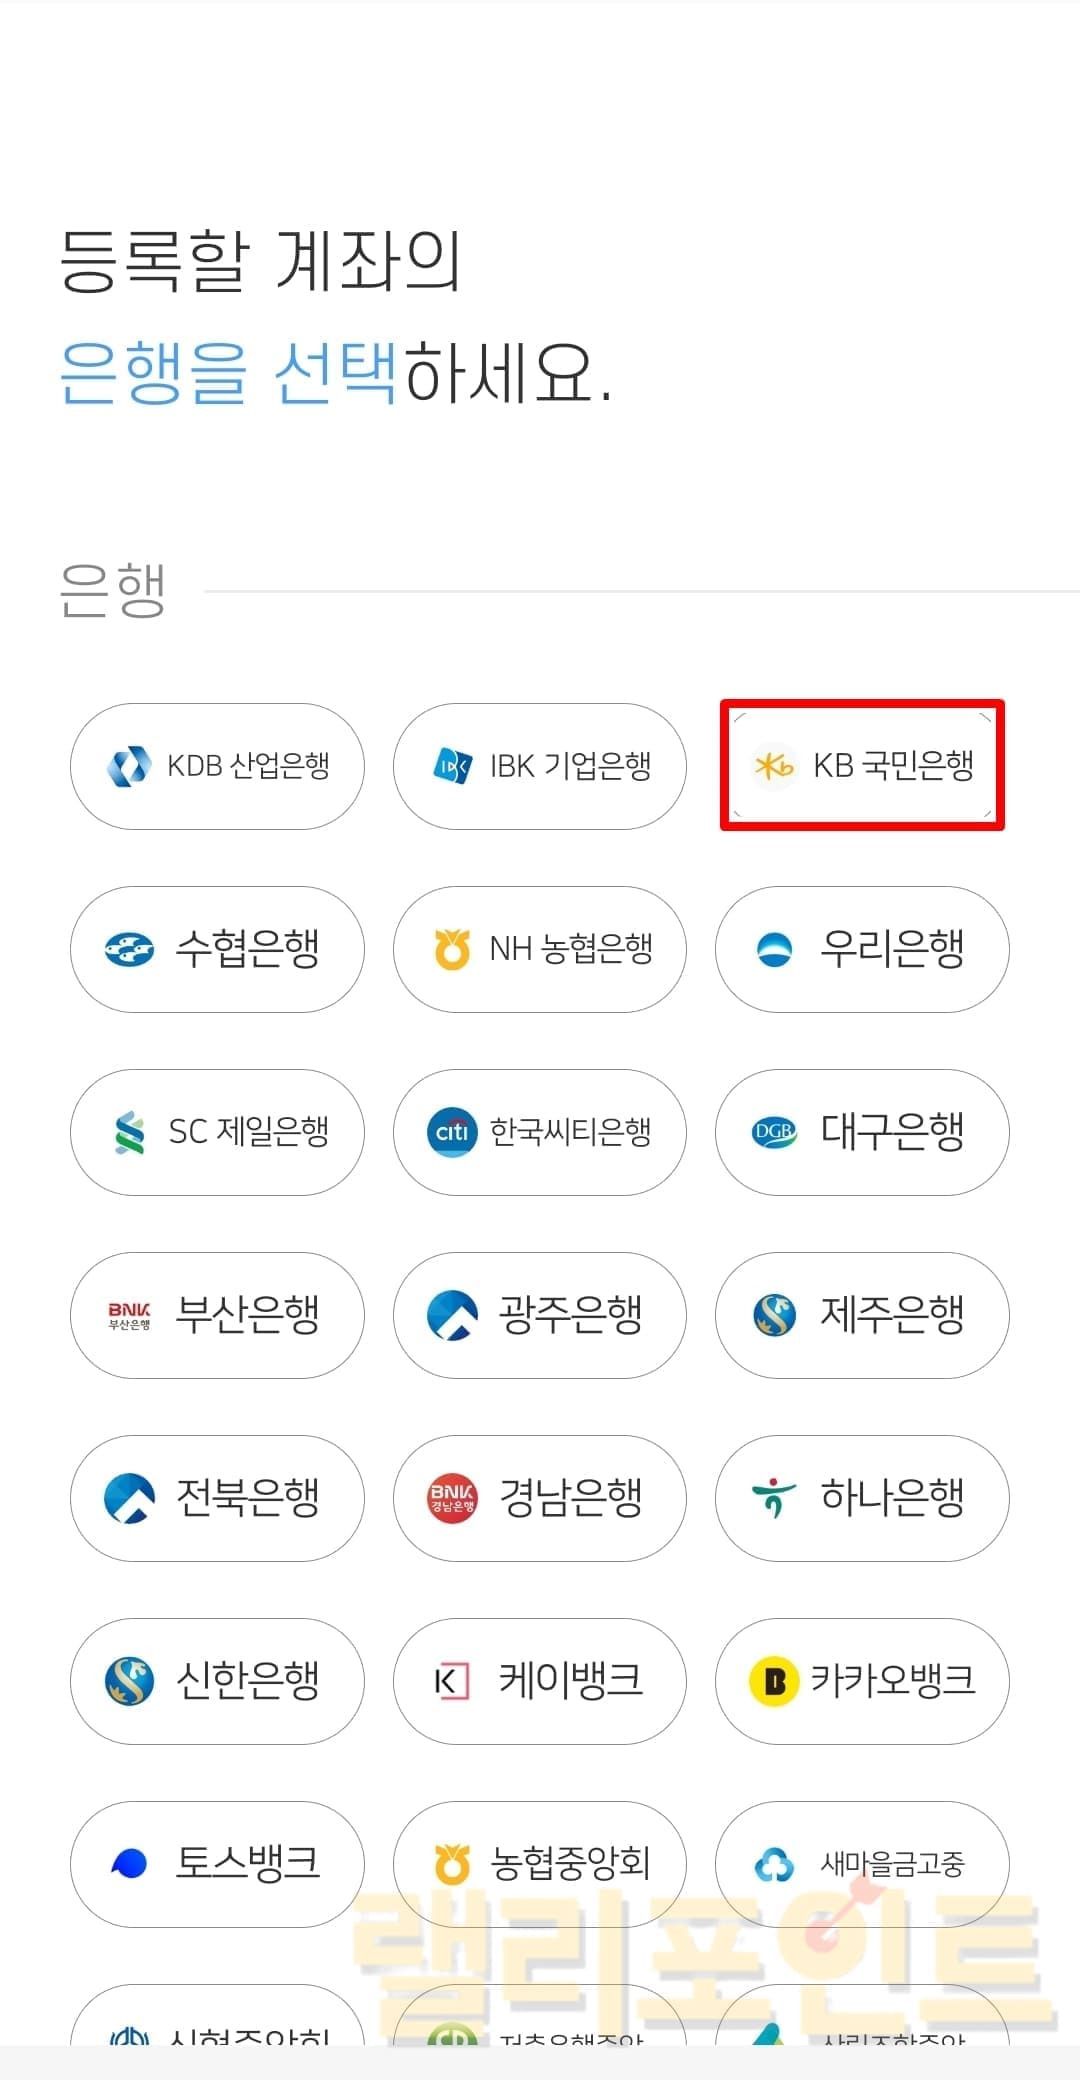Tap the citi logo icon
This screenshot has height=2080, width=1080.
tap(452, 1132)
